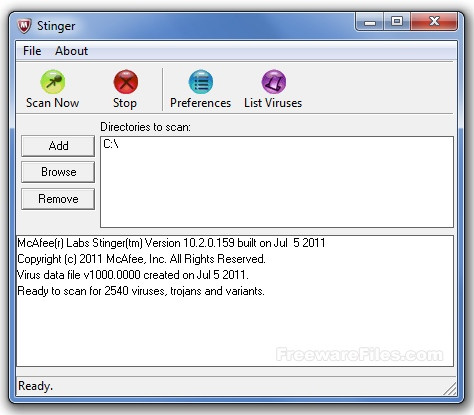Open the File menu
Image resolution: width=474 pixels, height=415 pixels.
pyautogui.click(x=32, y=51)
